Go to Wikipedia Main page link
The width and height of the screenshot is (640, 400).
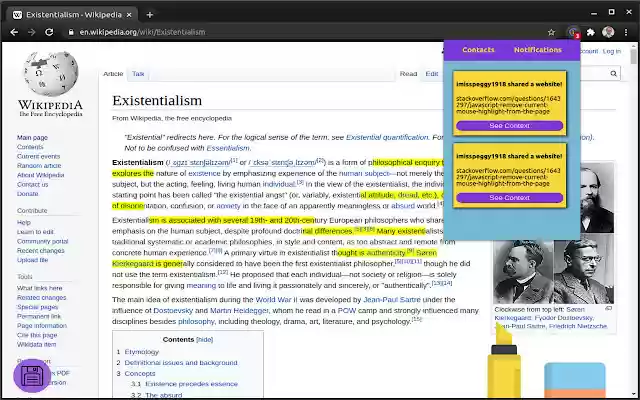32,138
